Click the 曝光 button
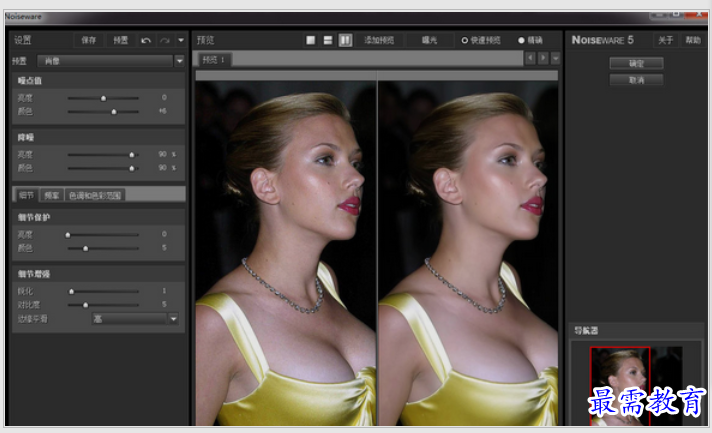This screenshot has width=712, height=433. coord(429,40)
